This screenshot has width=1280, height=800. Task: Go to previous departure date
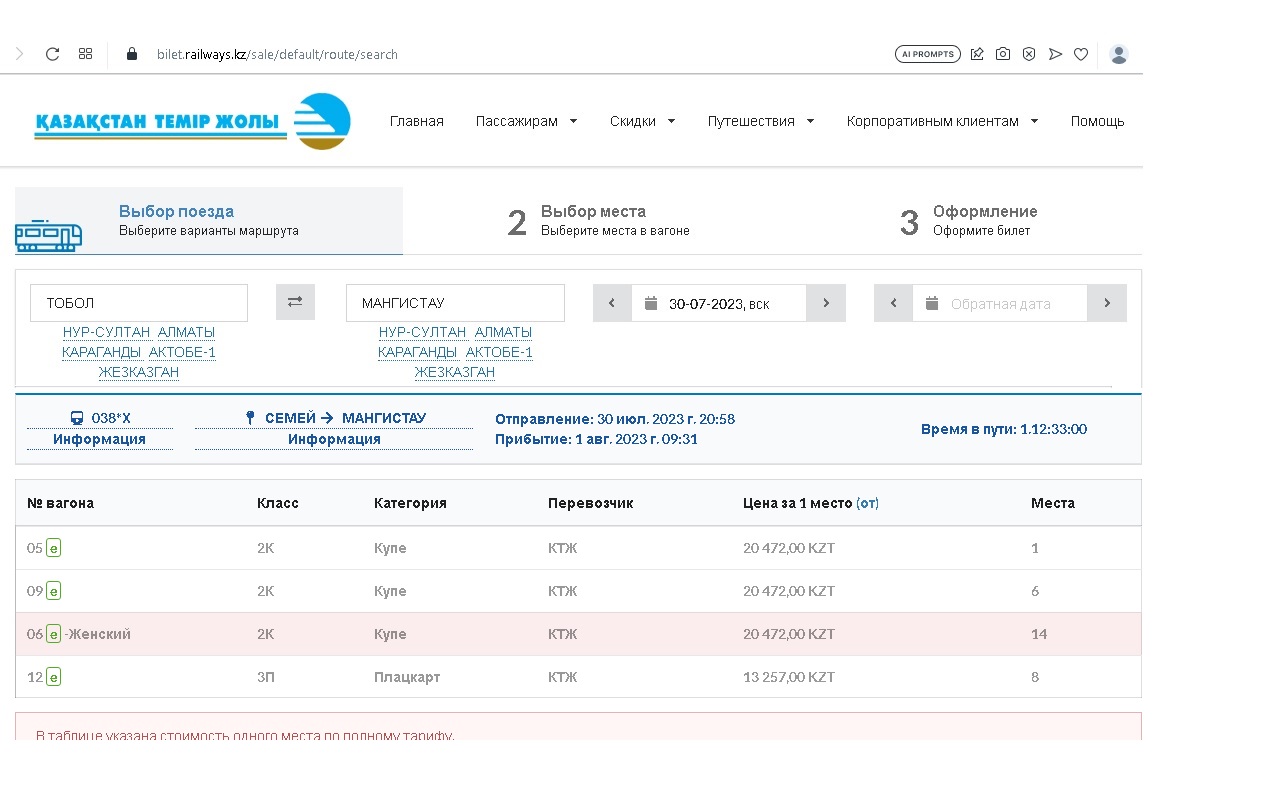(x=612, y=303)
